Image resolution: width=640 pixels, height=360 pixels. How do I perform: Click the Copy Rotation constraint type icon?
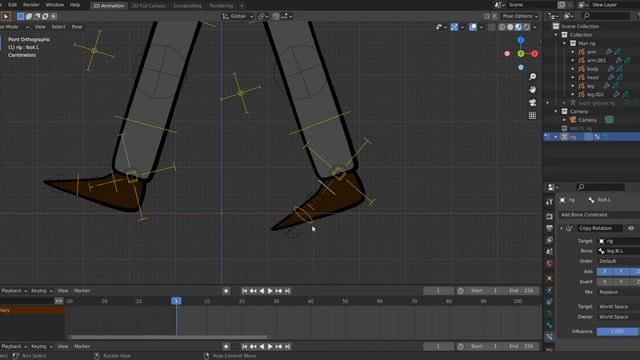click(569, 228)
